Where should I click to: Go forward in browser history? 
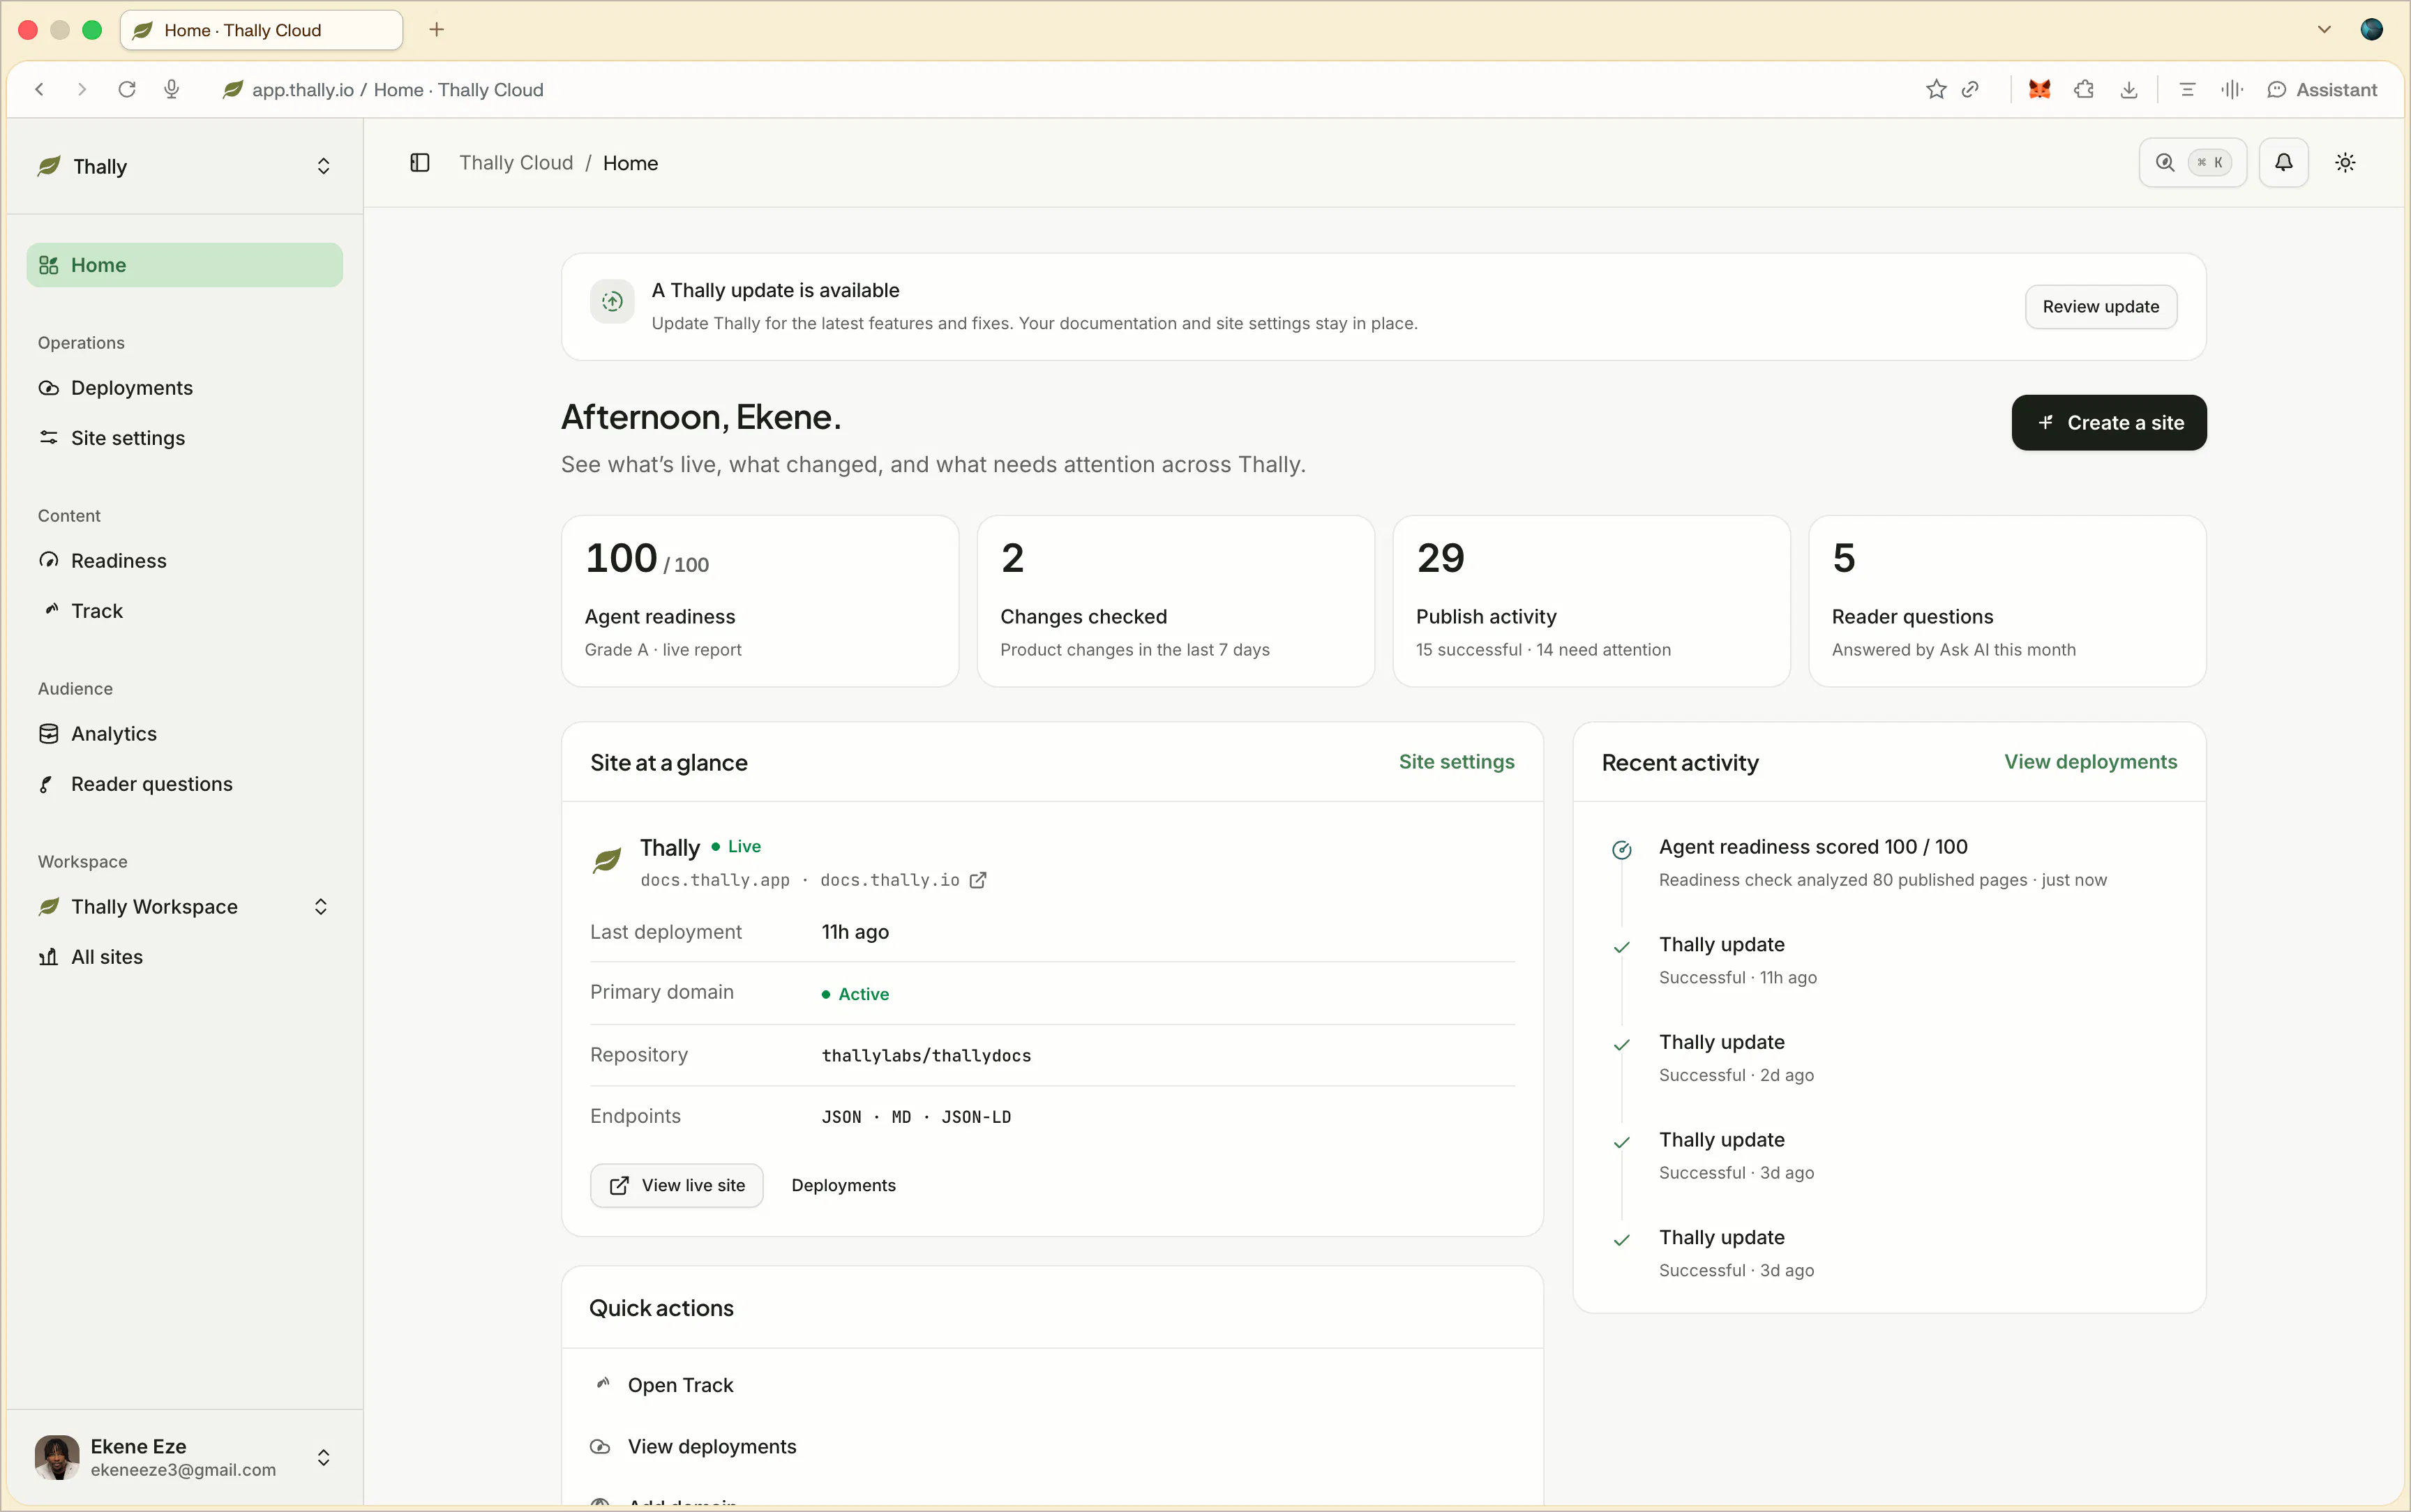(82, 89)
